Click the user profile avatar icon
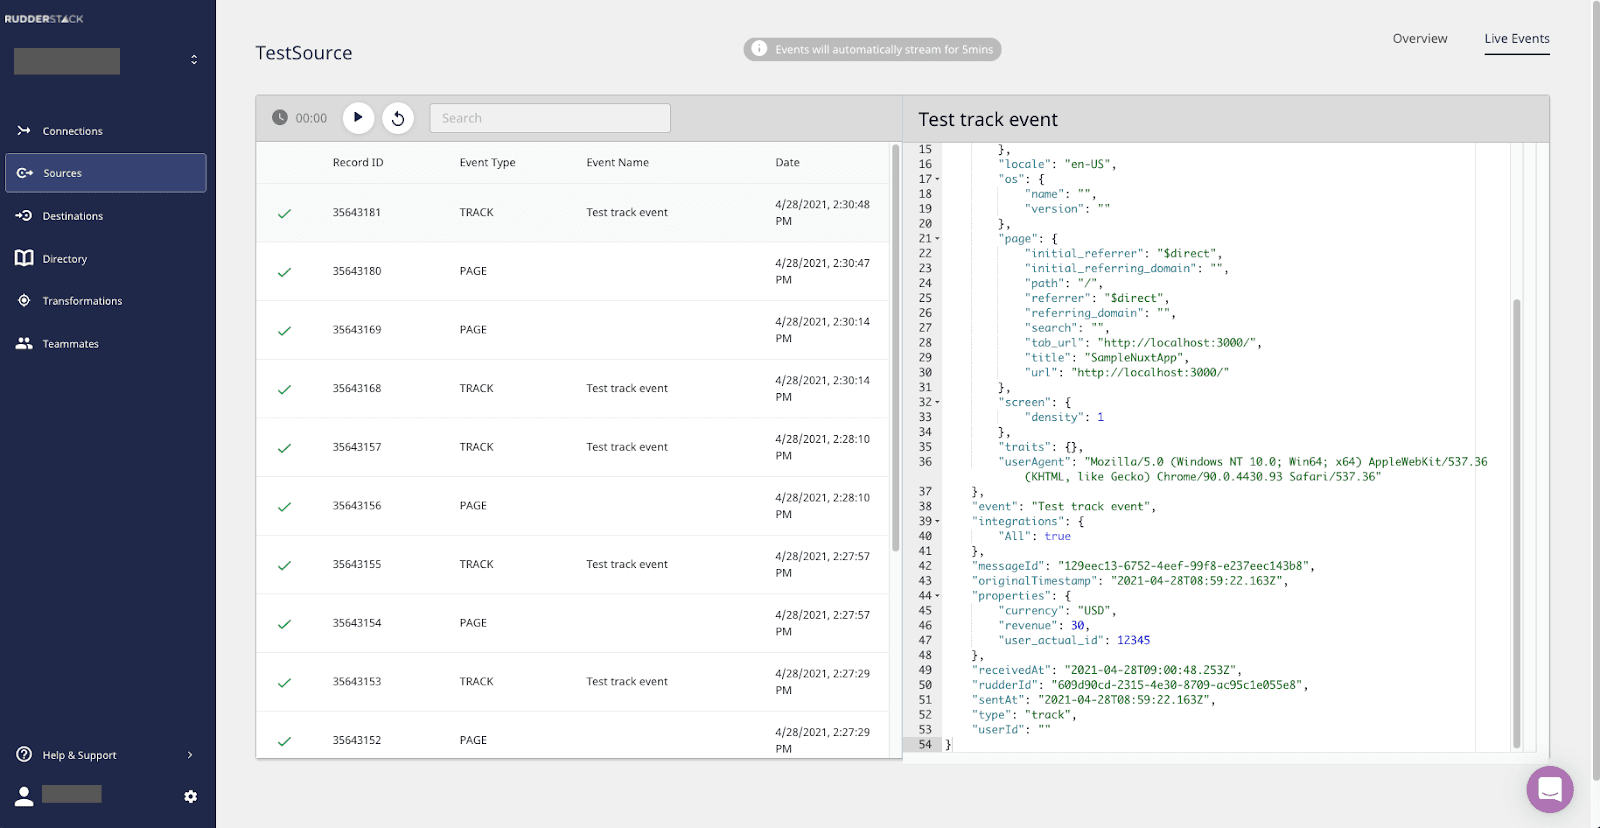 click(x=24, y=796)
